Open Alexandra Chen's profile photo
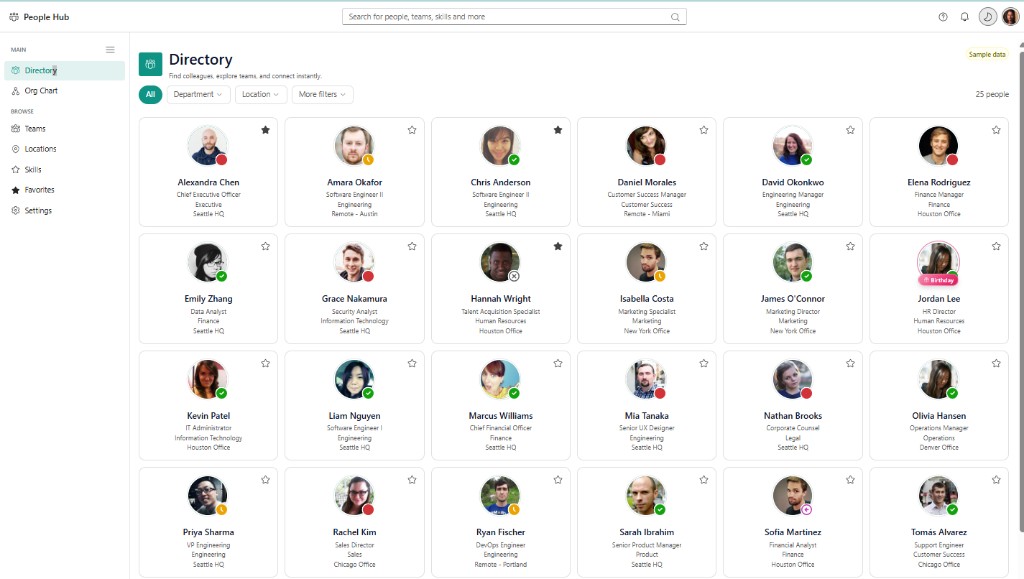This screenshot has height=579, width=1024. (x=208, y=146)
